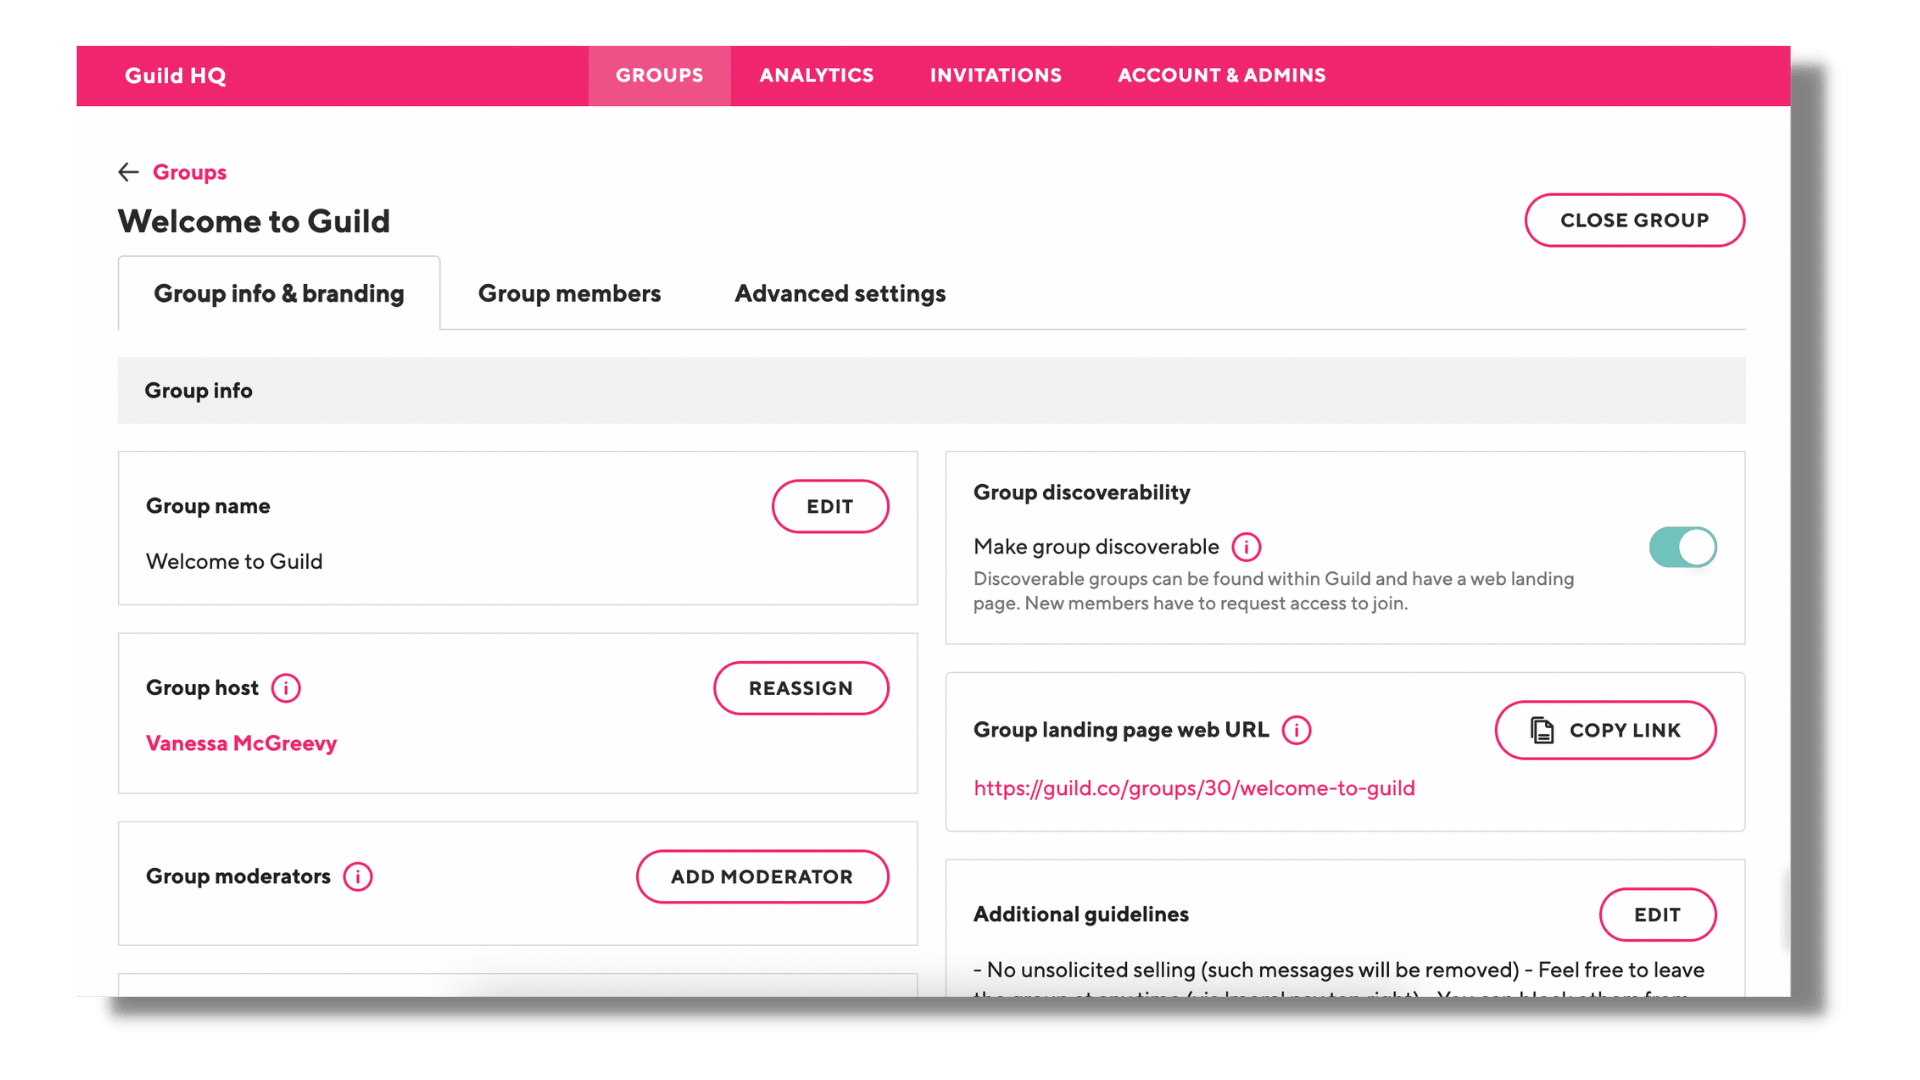Reassign the group host

point(801,688)
